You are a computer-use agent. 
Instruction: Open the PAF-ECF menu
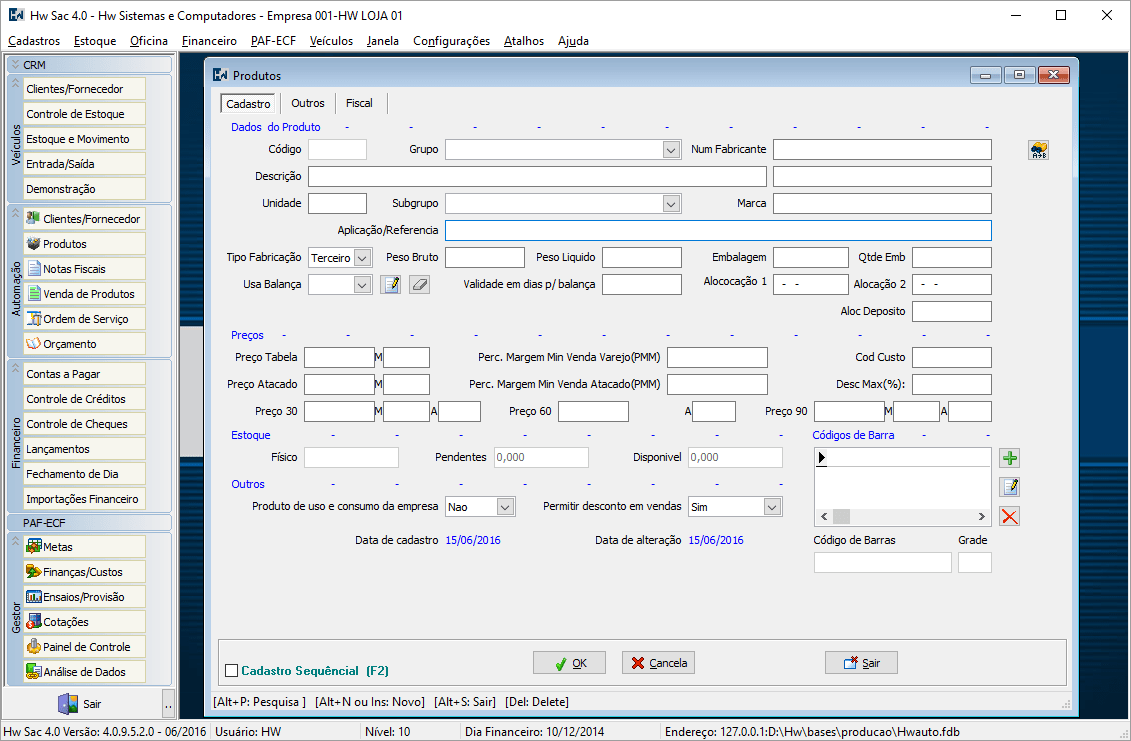click(x=273, y=41)
